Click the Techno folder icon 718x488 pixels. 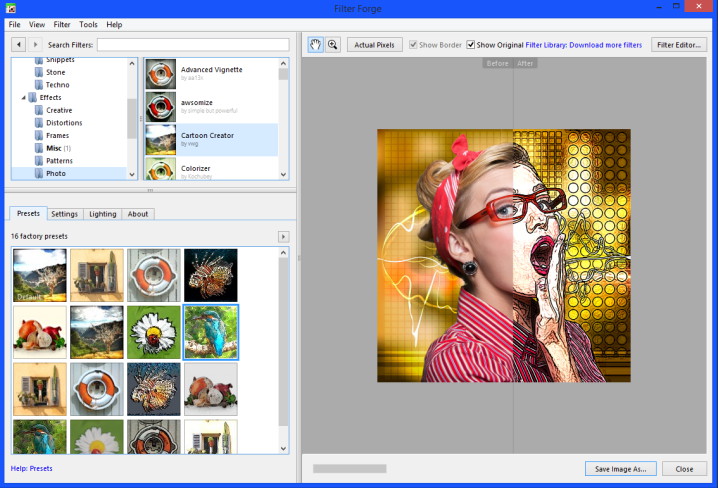(39, 85)
